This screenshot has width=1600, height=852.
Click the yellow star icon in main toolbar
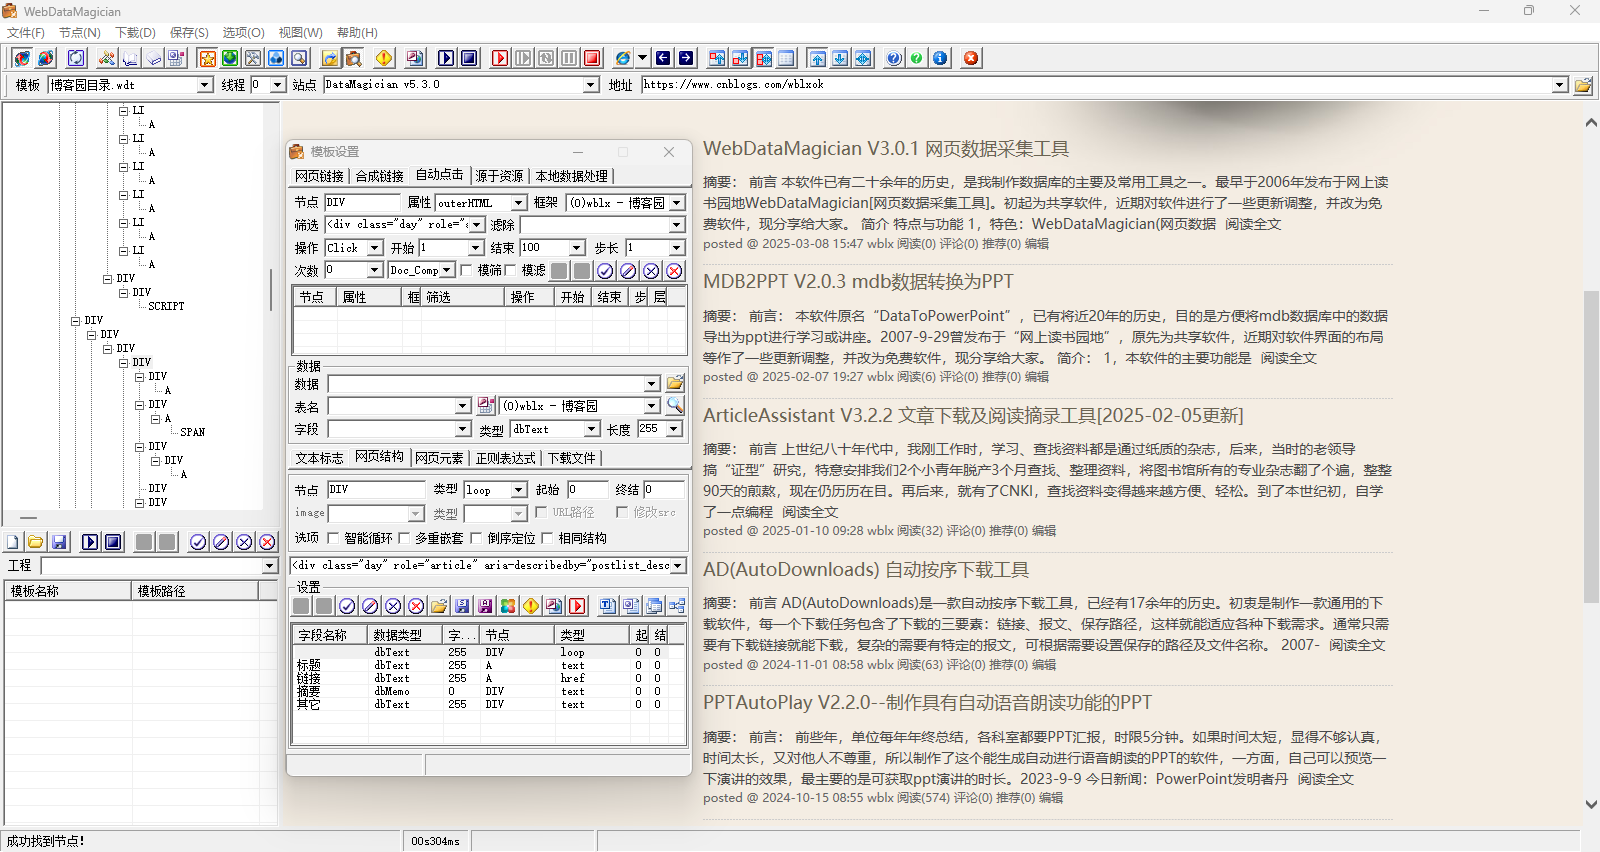pyautogui.click(x=207, y=58)
